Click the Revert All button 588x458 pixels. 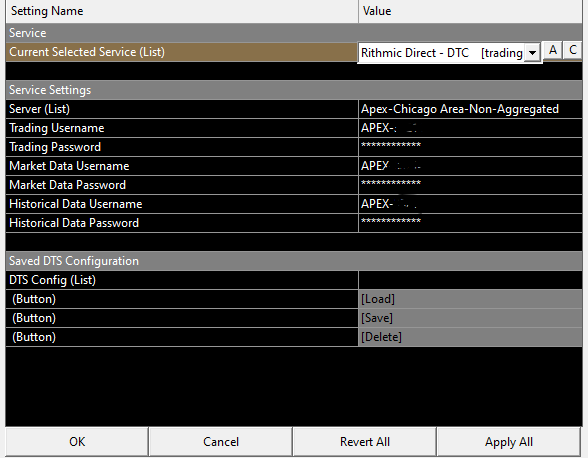364,441
